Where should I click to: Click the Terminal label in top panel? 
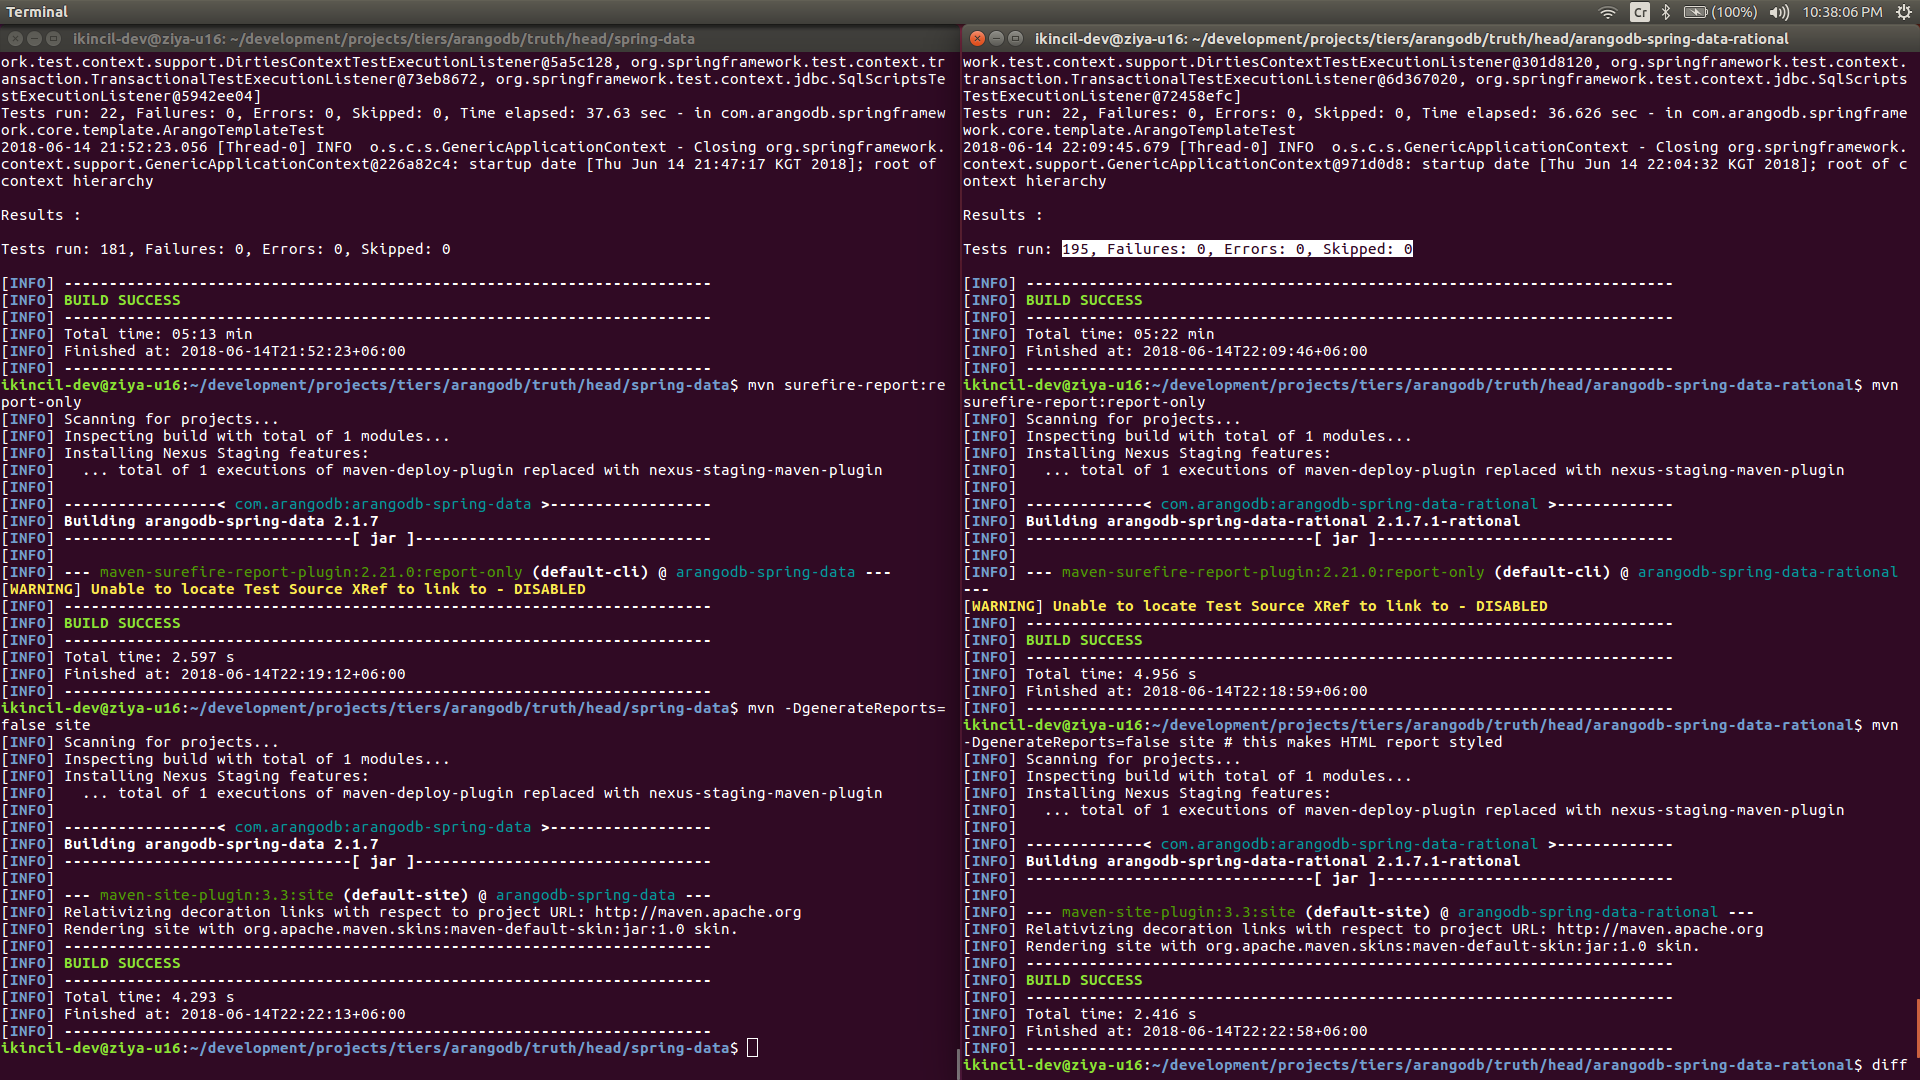37,12
